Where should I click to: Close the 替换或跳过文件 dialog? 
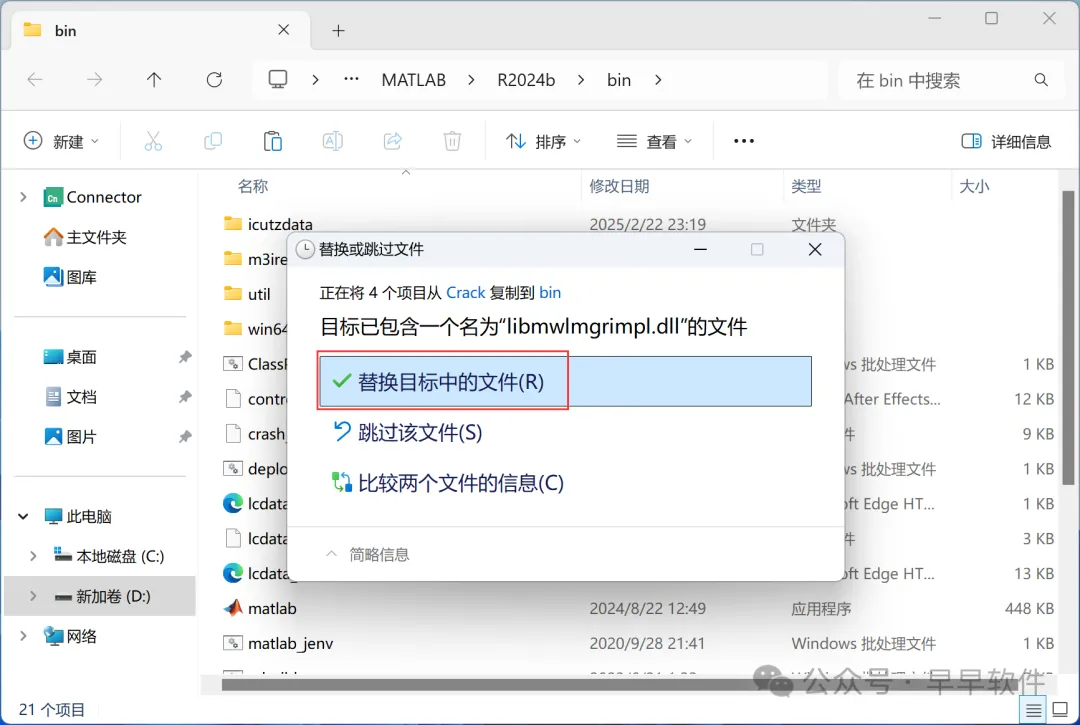pyautogui.click(x=815, y=249)
